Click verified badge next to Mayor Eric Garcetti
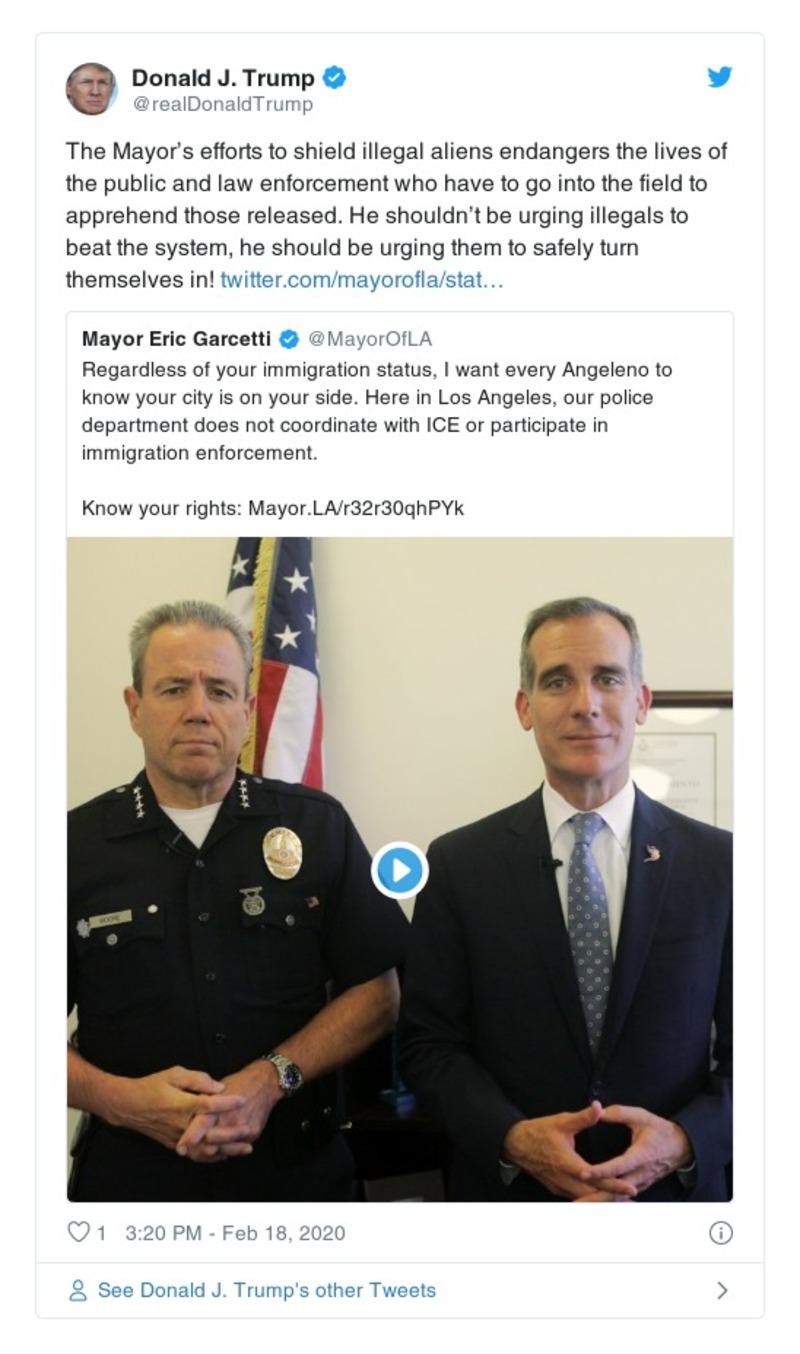Image resolution: width=800 pixels, height=1354 pixels. (289, 339)
